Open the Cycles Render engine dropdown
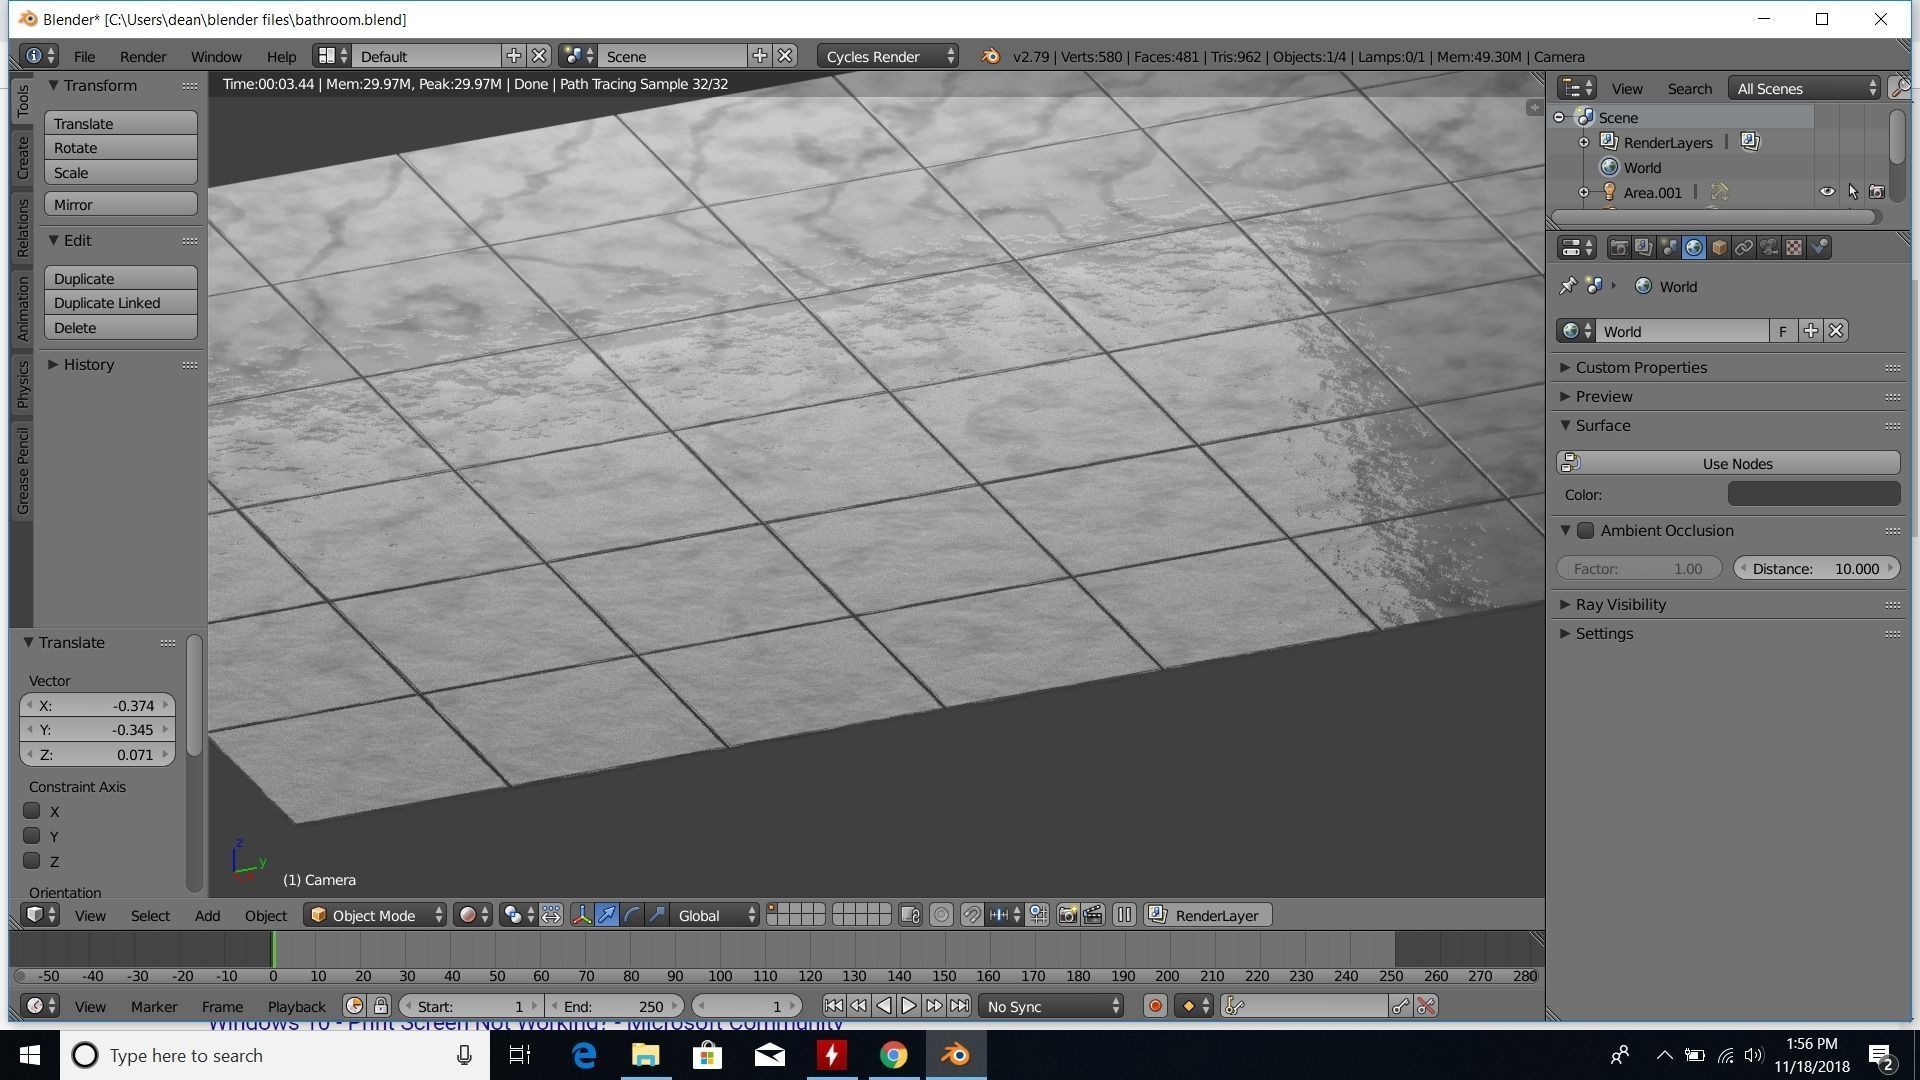The width and height of the screenshot is (1920, 1080). [887, 57]
